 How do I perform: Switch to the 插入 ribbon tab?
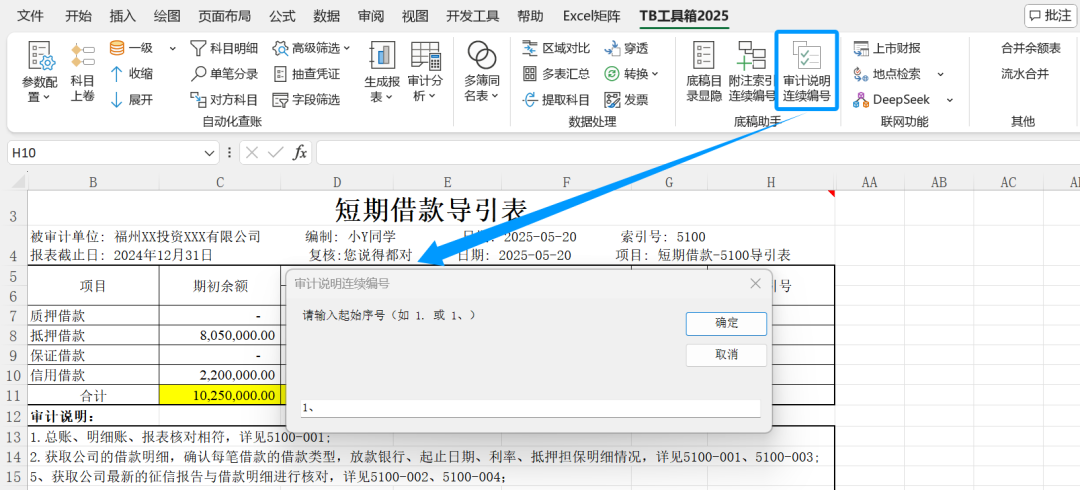point(123,16)
